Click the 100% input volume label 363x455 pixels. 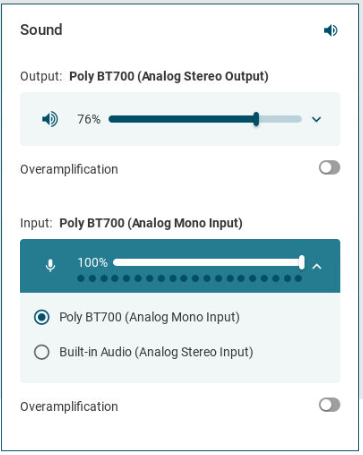point(93,263)
